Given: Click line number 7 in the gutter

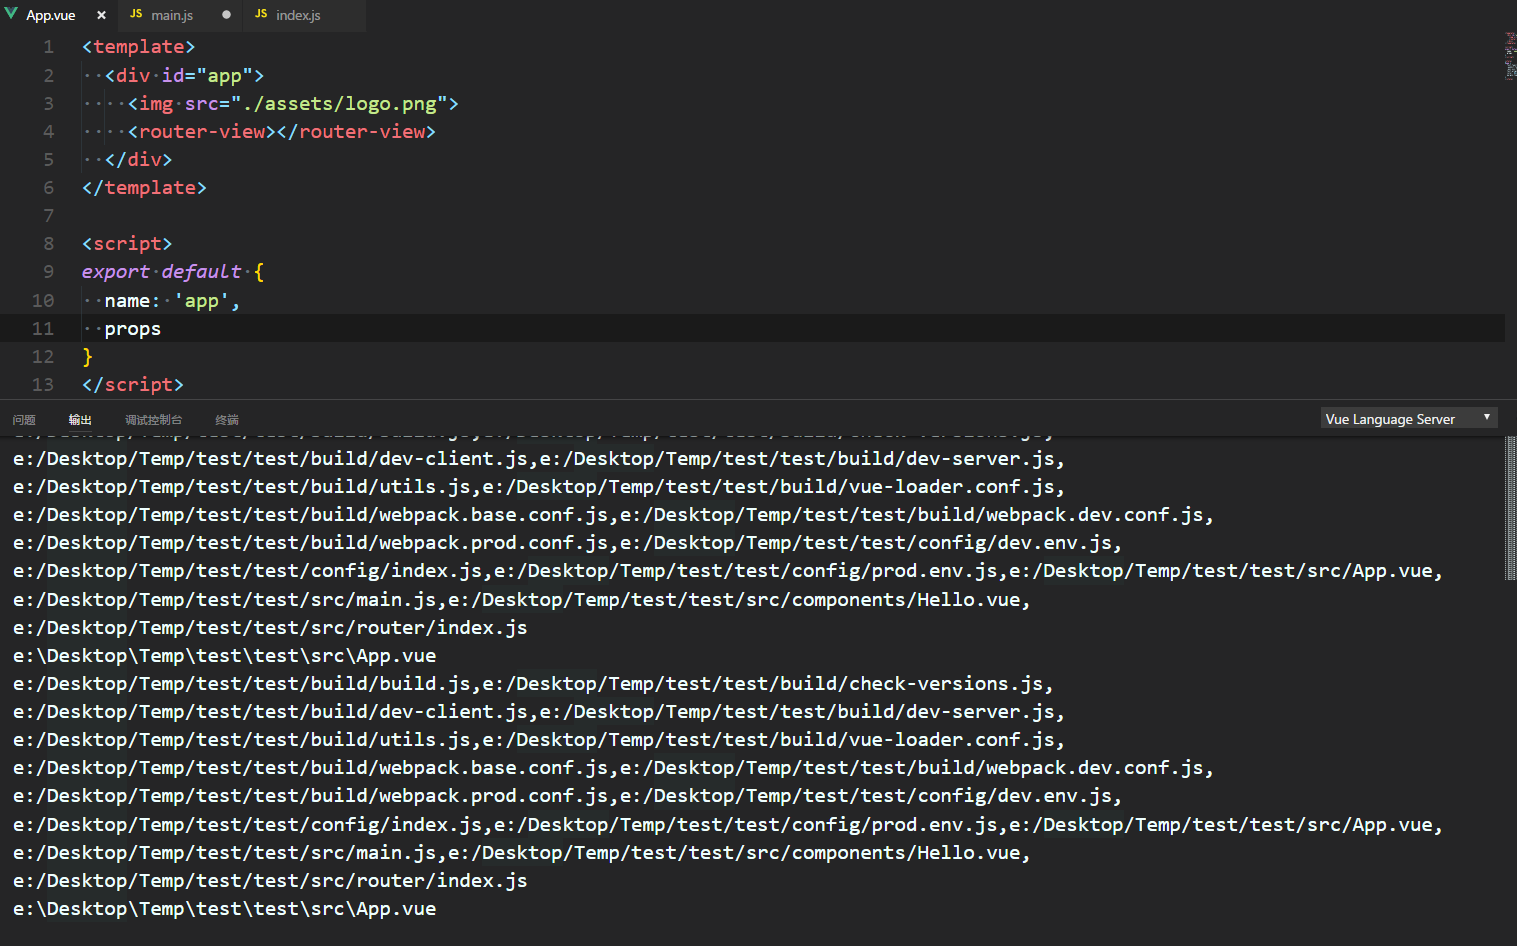Looking at the screenshot, I should (x=49, y=215).
